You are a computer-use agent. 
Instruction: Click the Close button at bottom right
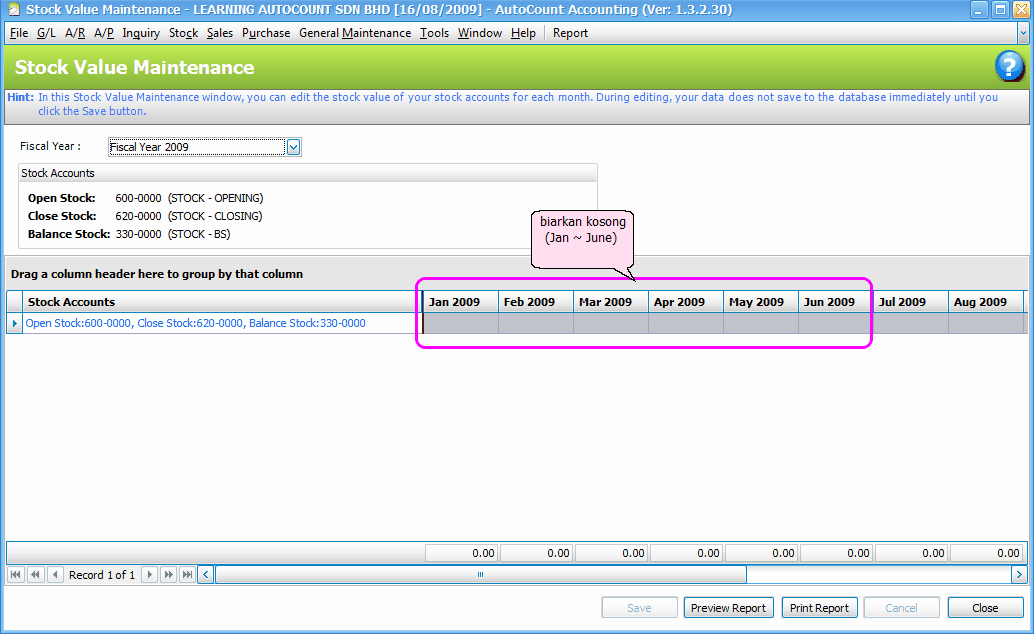(x=985, y=608)
